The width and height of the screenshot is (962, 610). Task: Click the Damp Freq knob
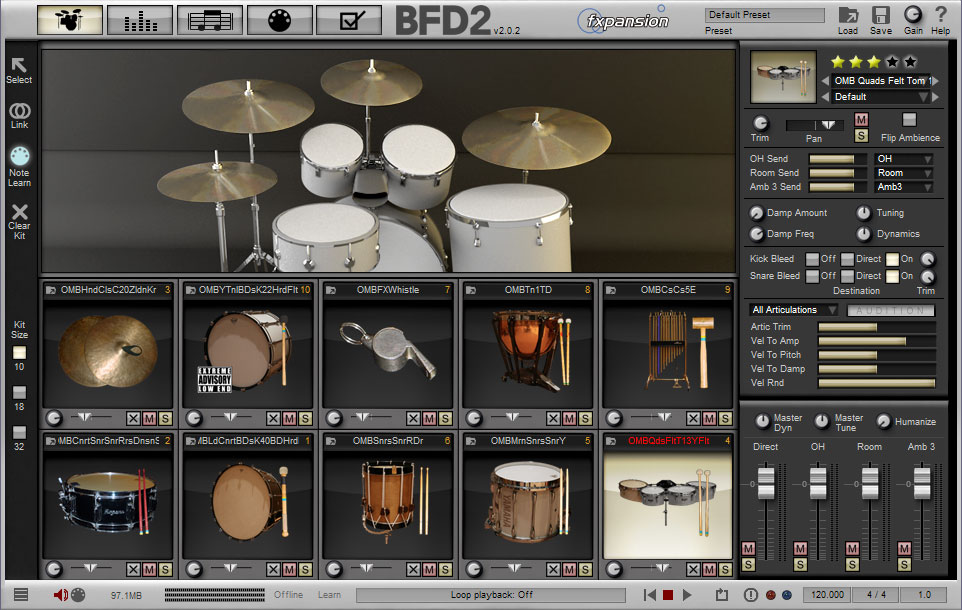pyautogui.click(x=756, y=234)
